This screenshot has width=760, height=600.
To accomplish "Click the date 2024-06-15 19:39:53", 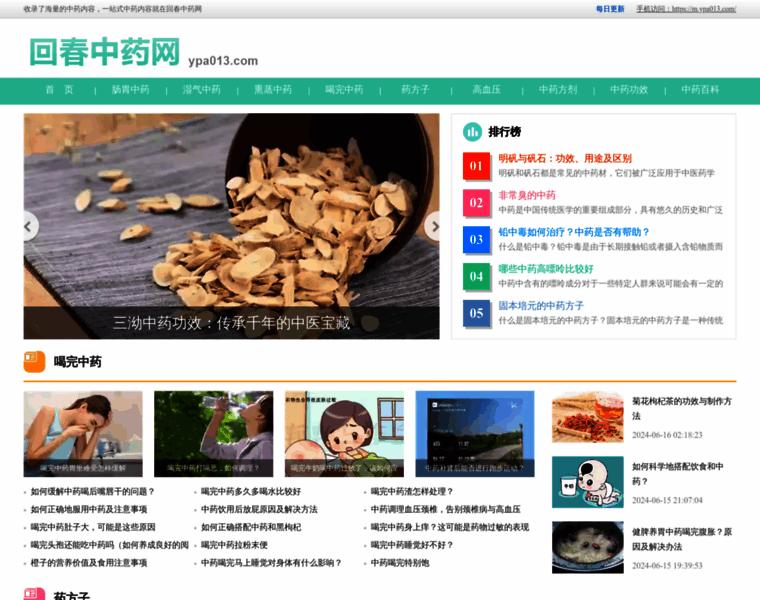I will [667, 566].
